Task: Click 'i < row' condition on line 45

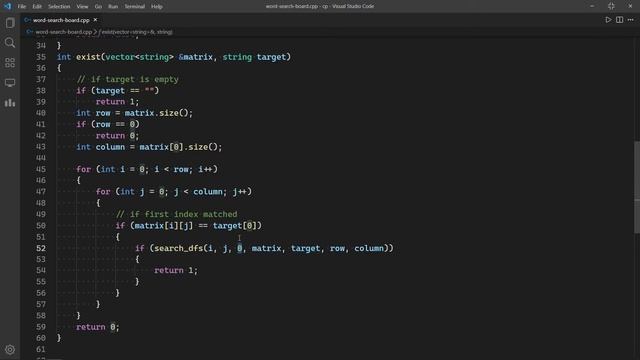Action: click(x=171, y=169)
